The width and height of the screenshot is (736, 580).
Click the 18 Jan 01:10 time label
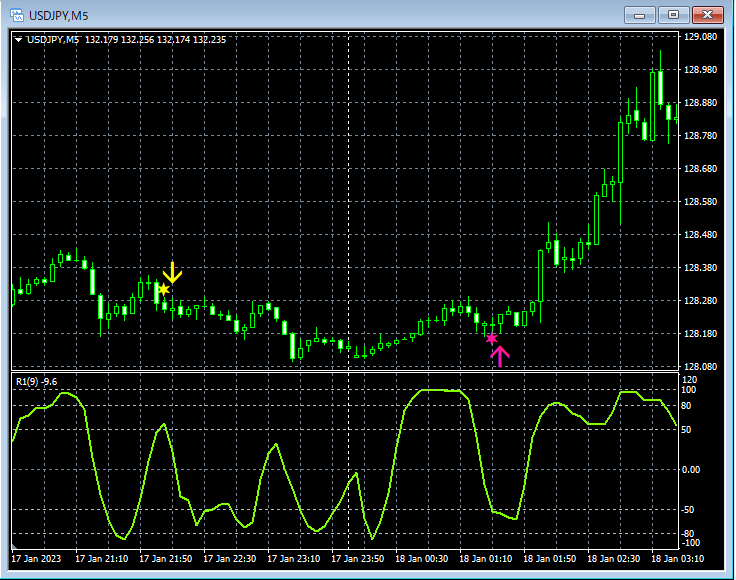coord(485,558)
